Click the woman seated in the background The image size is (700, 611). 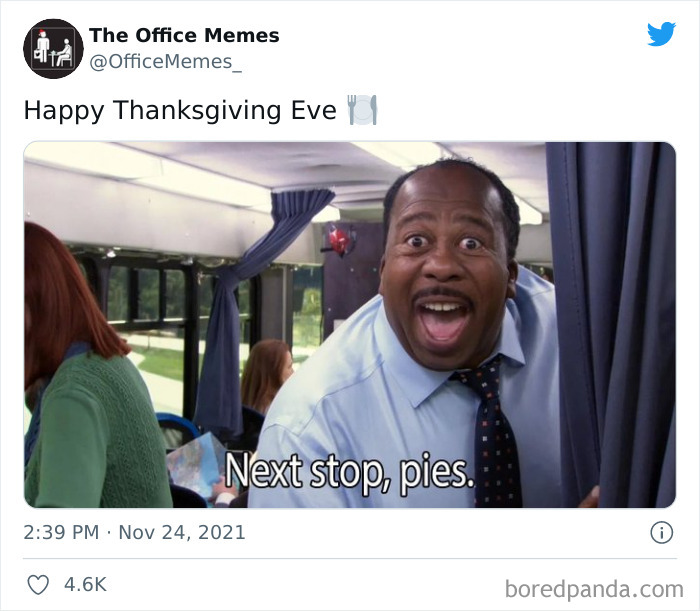tap(266, 374)
